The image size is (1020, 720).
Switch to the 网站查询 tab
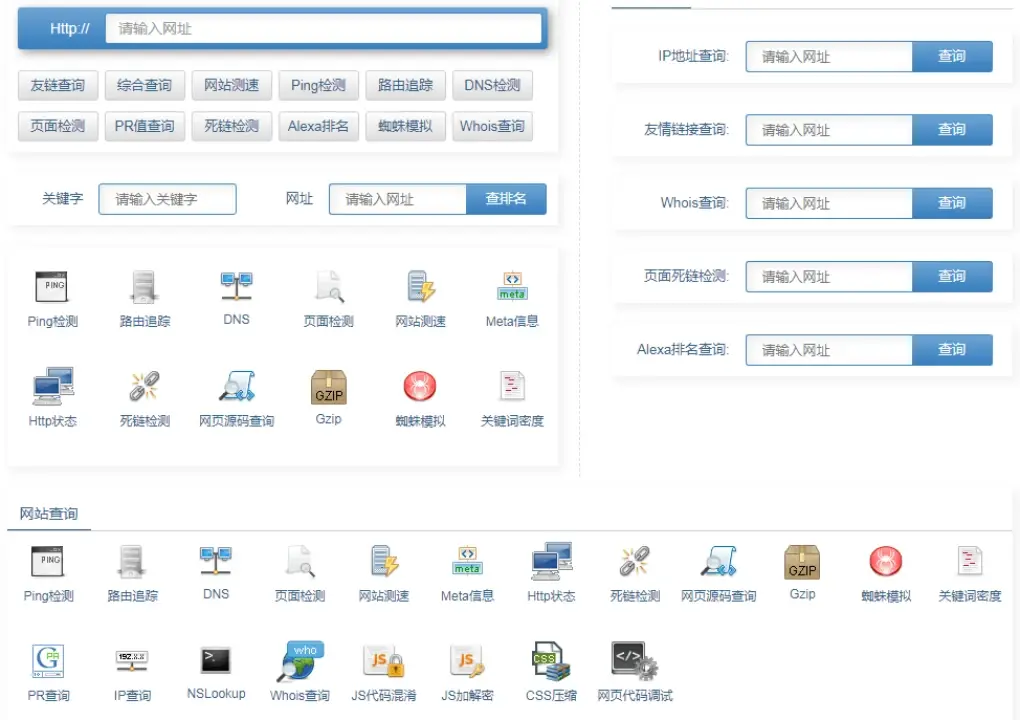pos(49,514)
